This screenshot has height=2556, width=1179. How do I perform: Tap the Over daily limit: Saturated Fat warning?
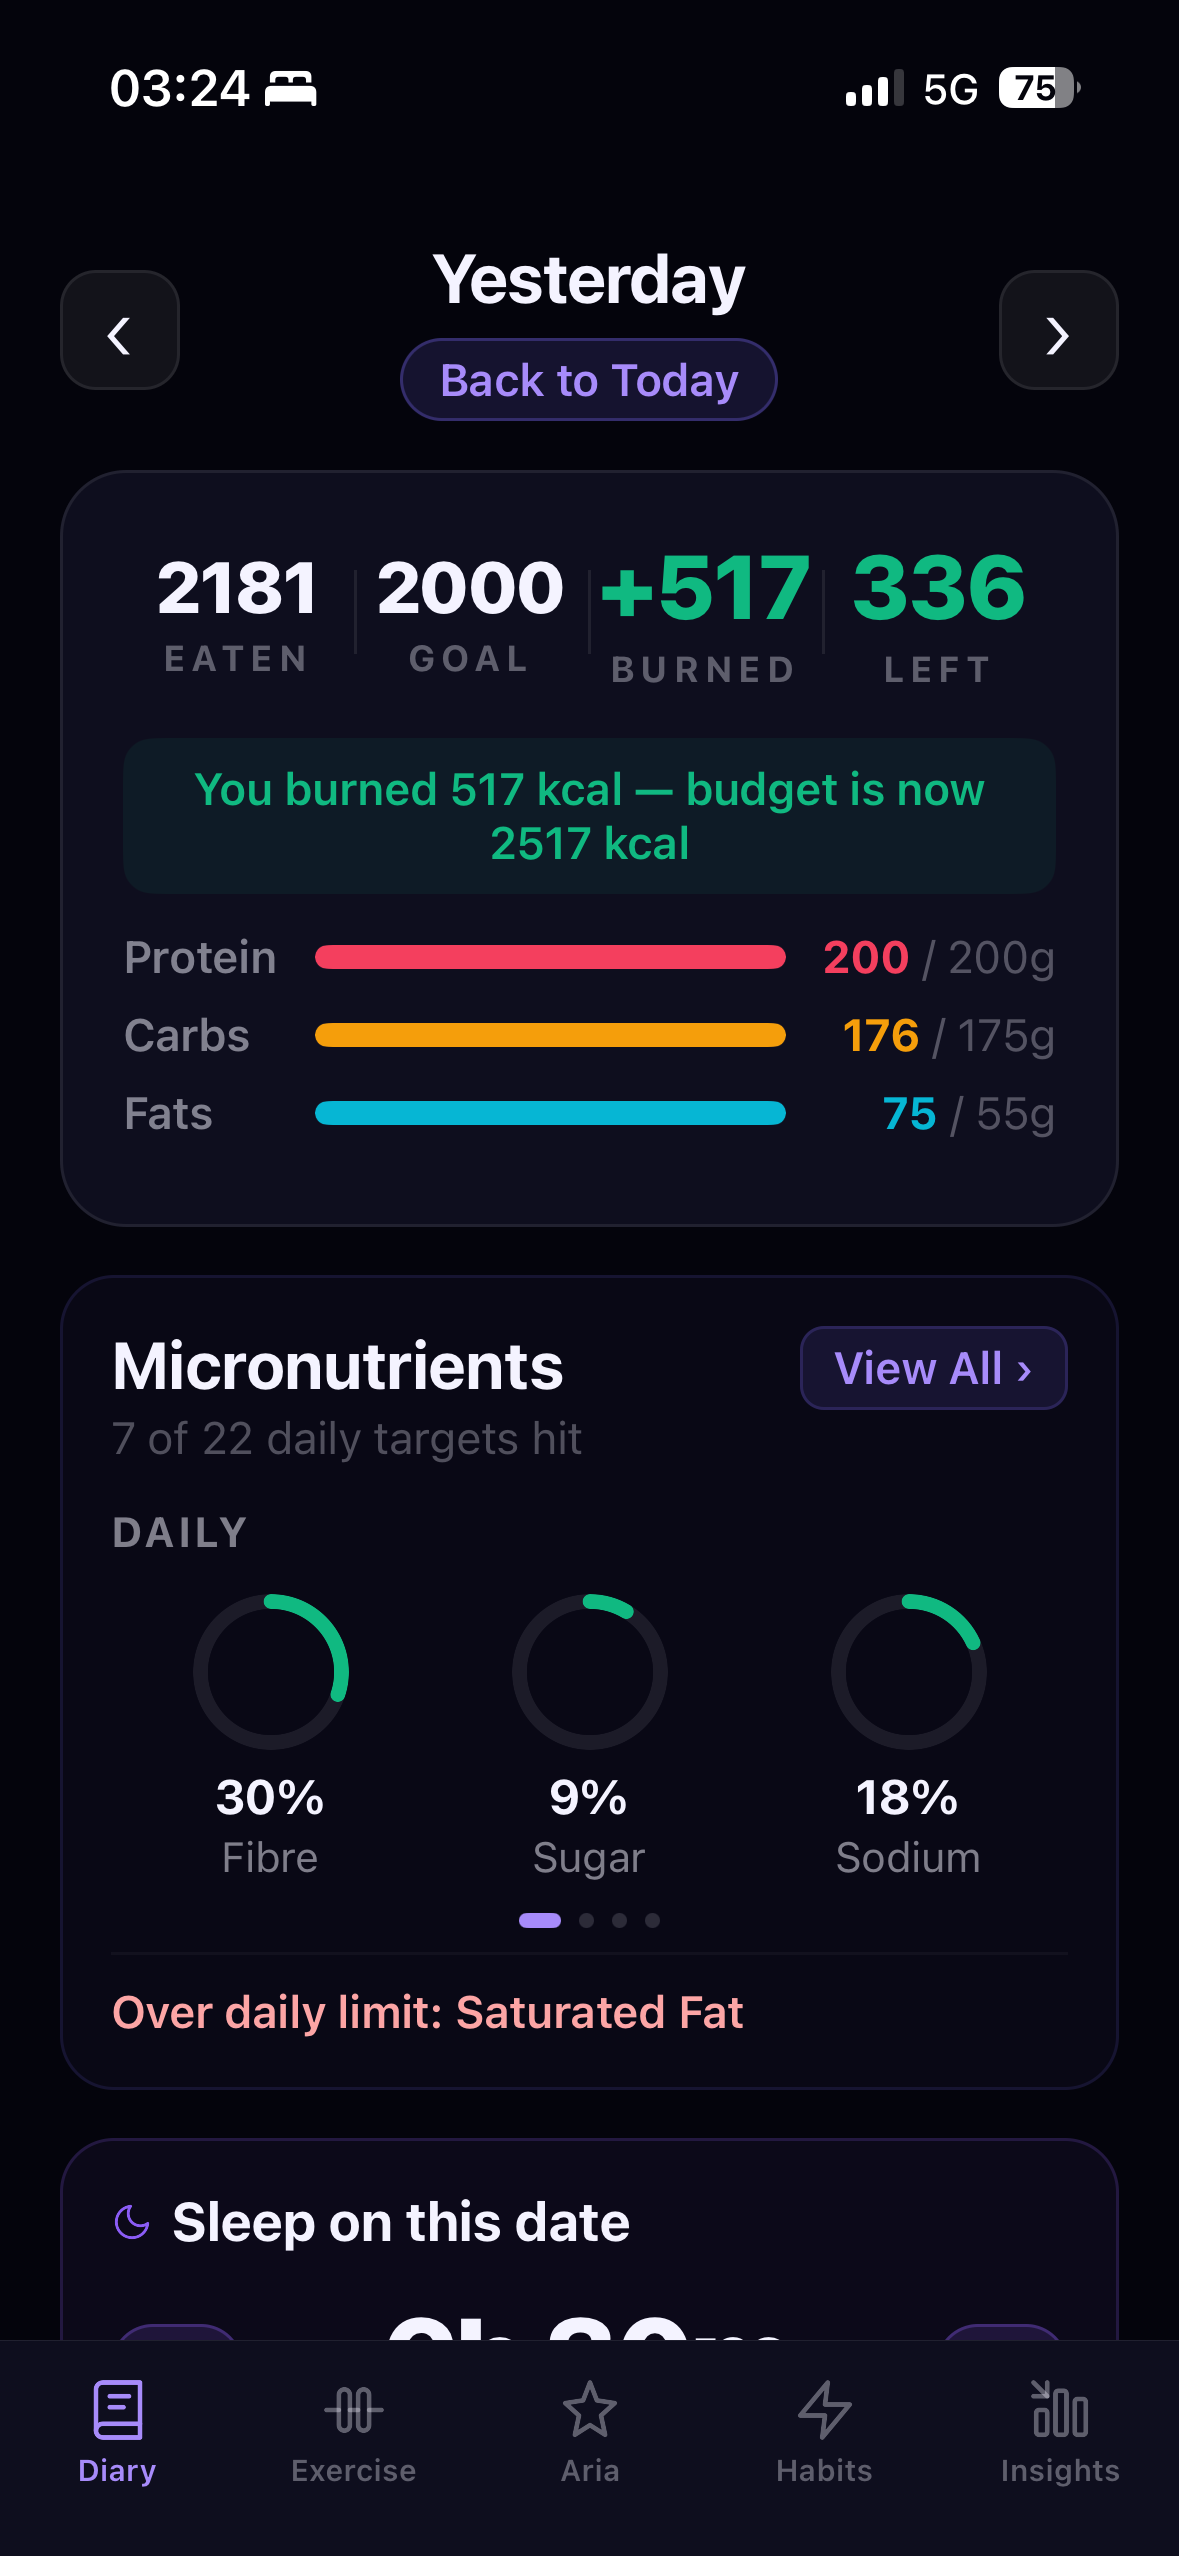(x=428, y=2012)
